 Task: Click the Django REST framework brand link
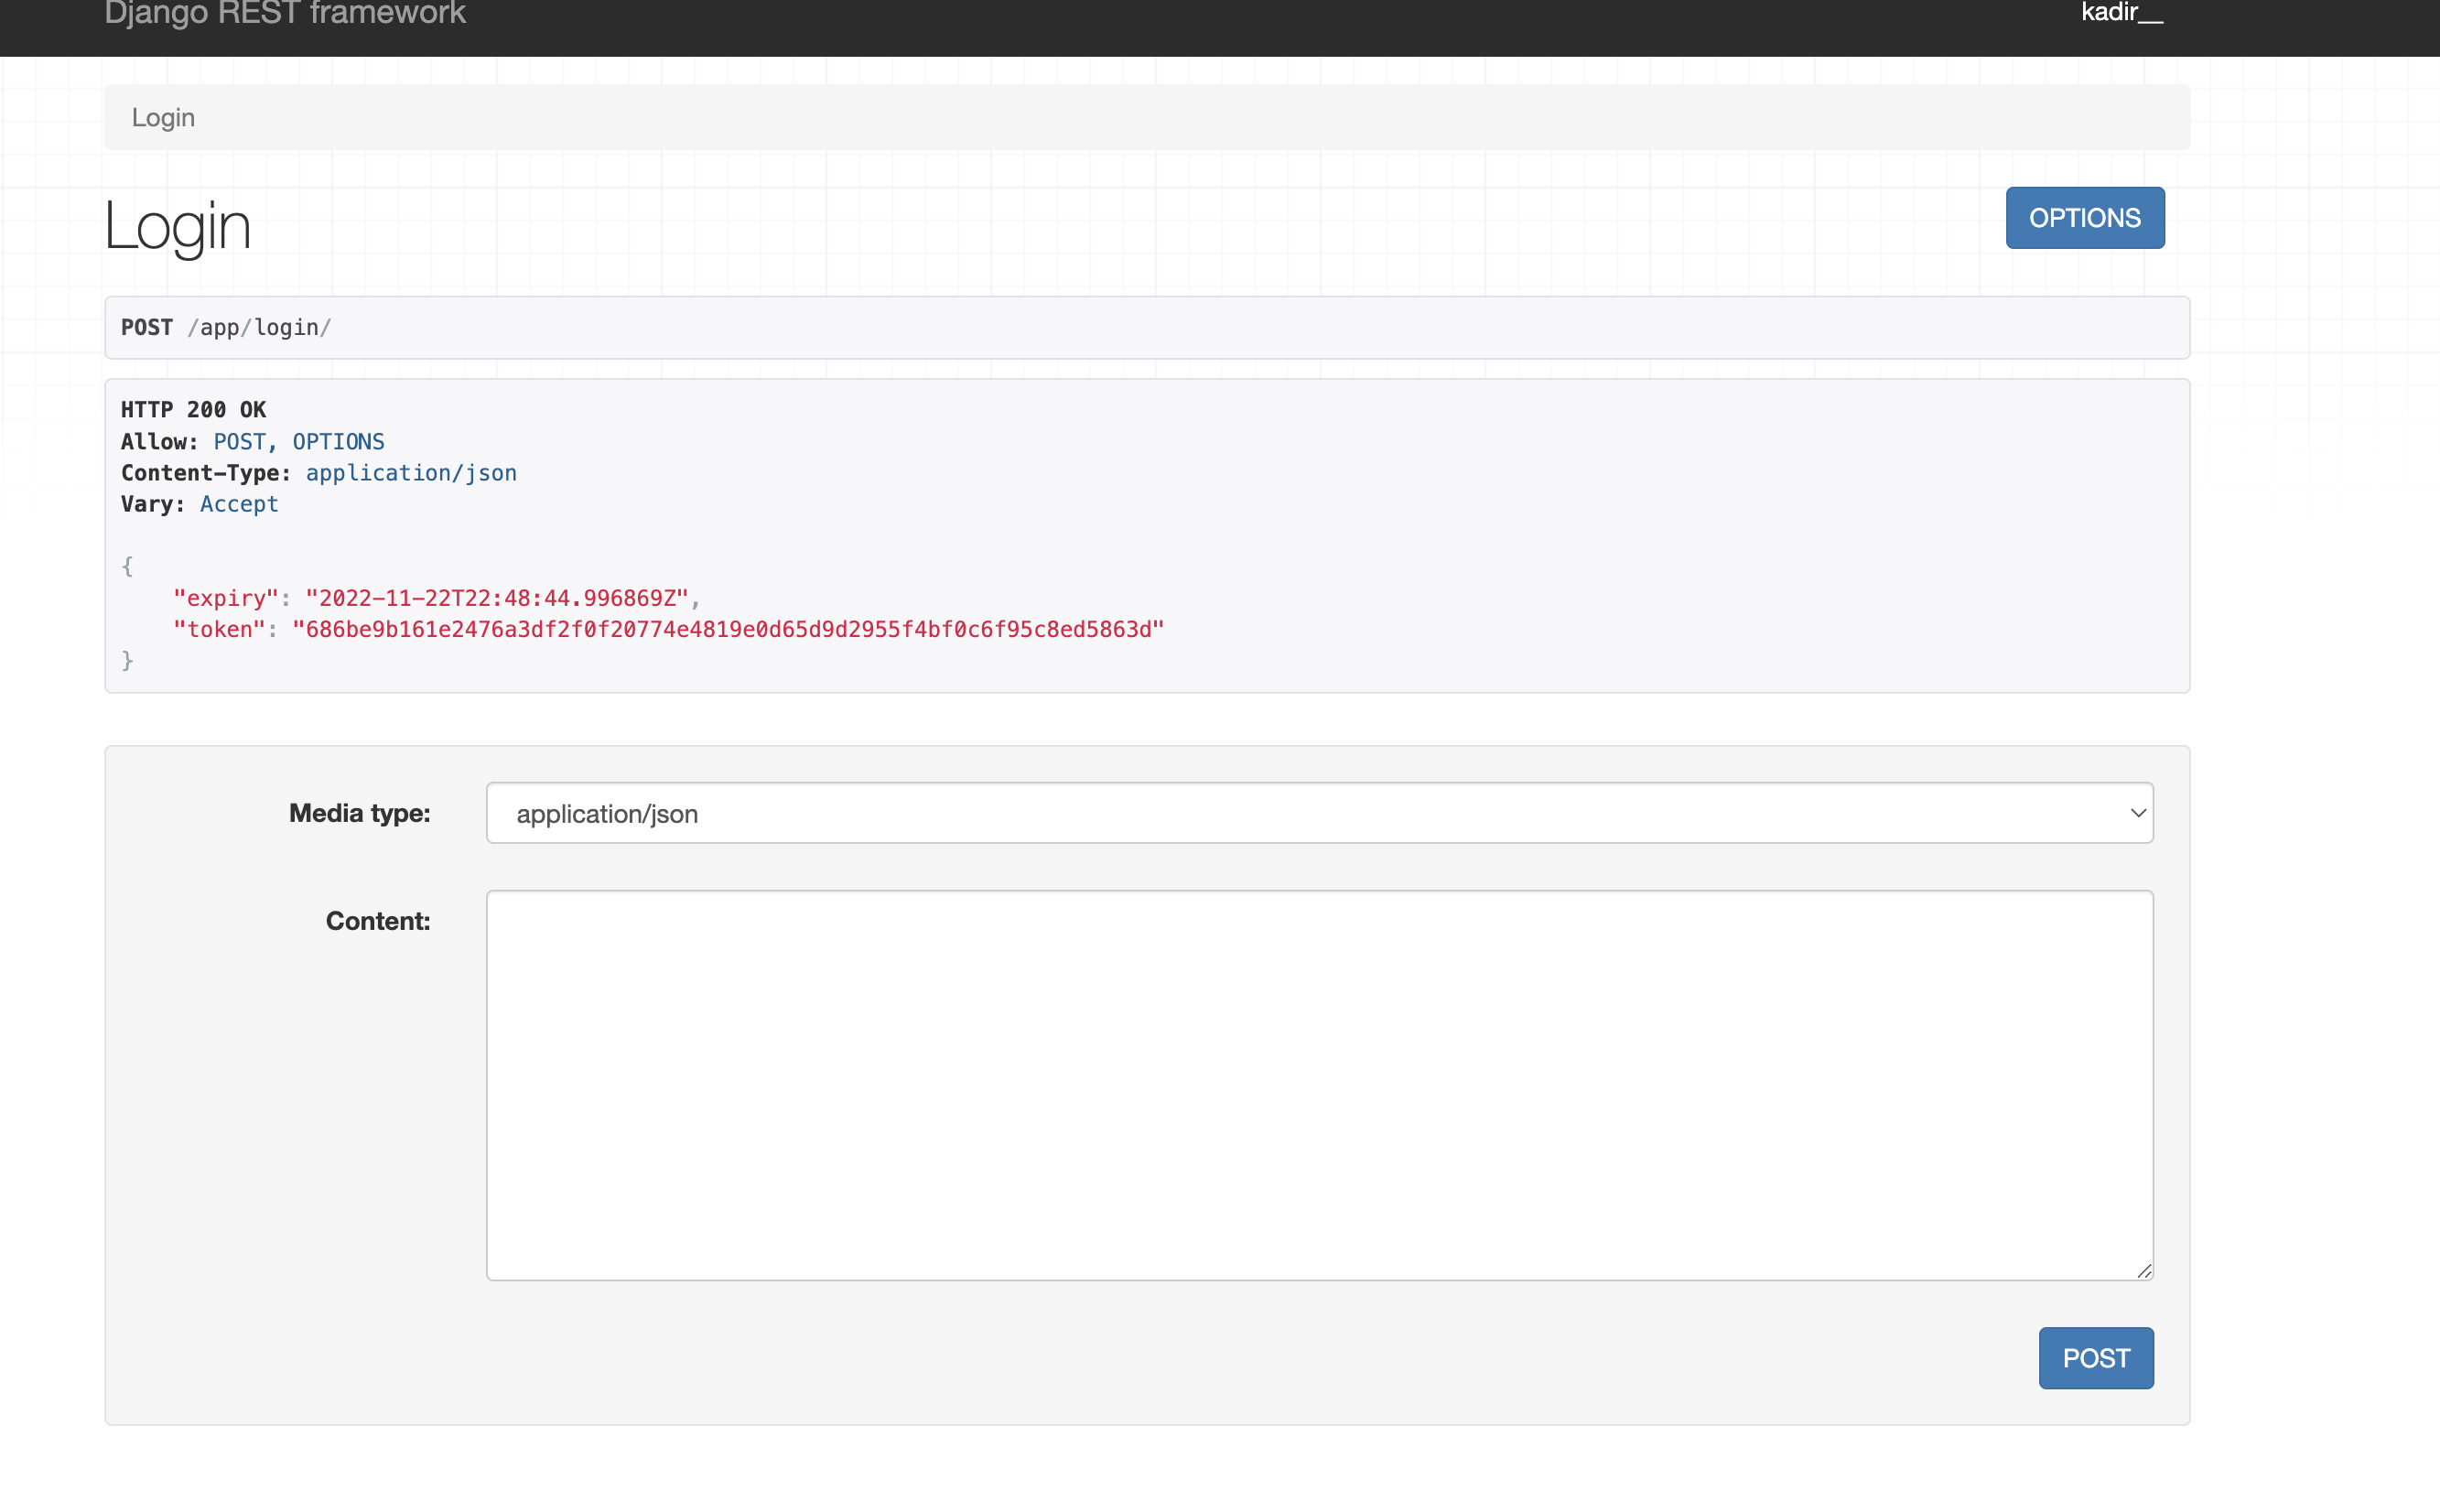point(284,14)
